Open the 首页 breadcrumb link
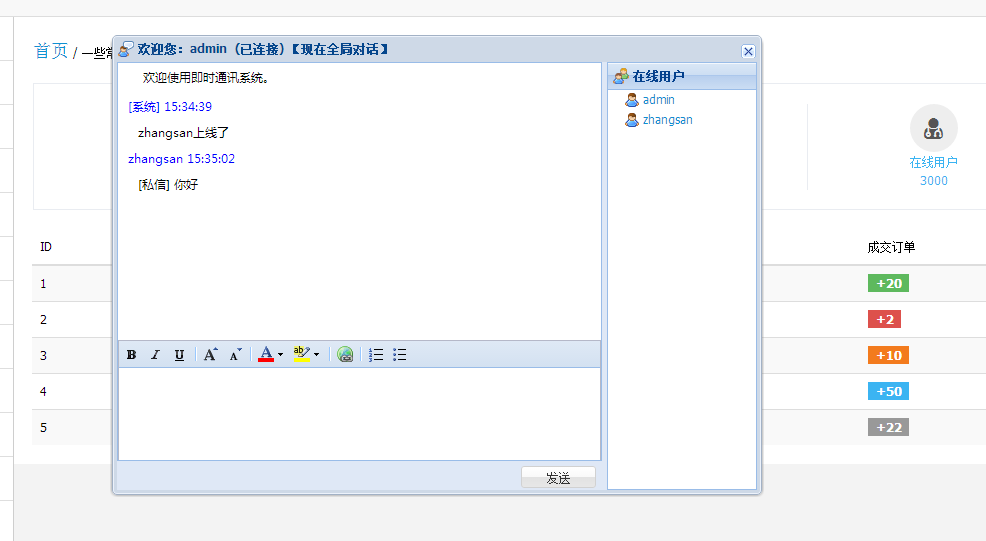986x541 pixels. [x=50, y=51]
